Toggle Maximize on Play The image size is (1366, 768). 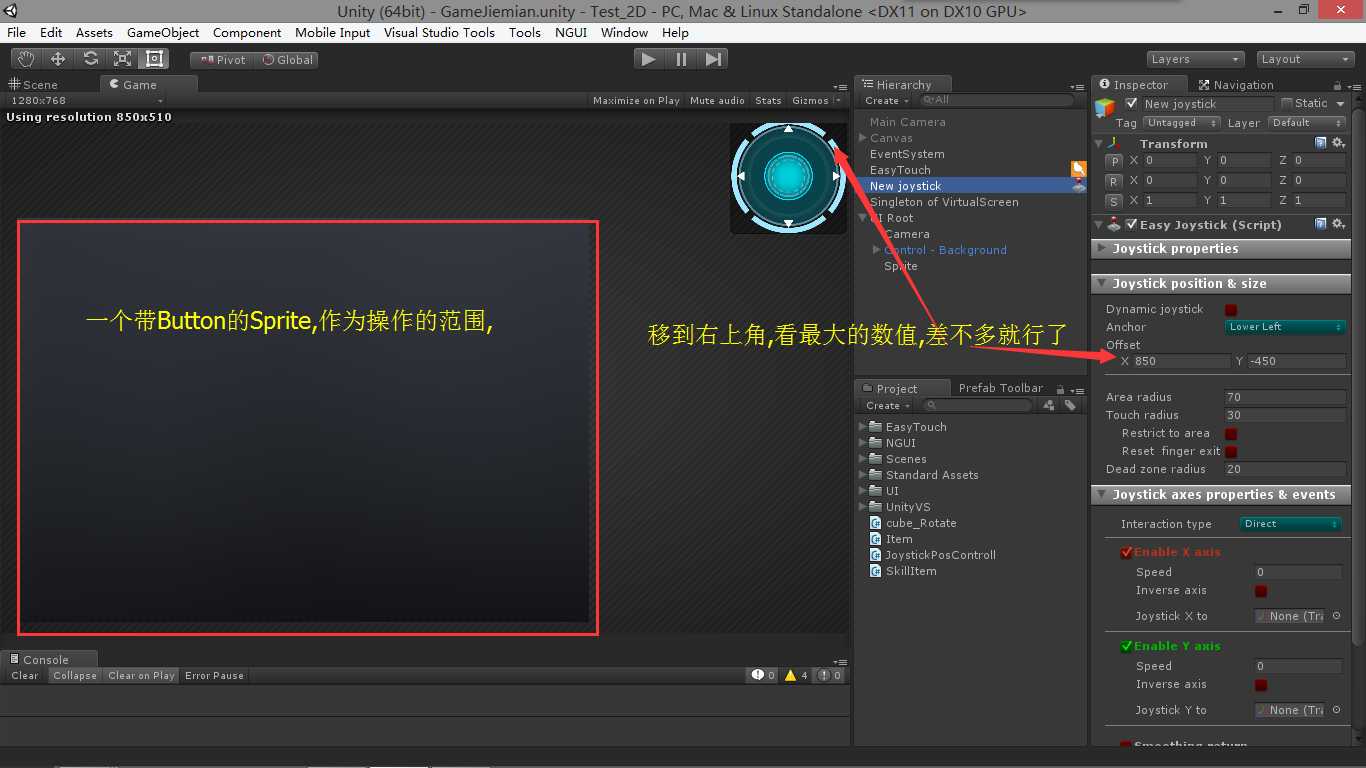point(636,100)
